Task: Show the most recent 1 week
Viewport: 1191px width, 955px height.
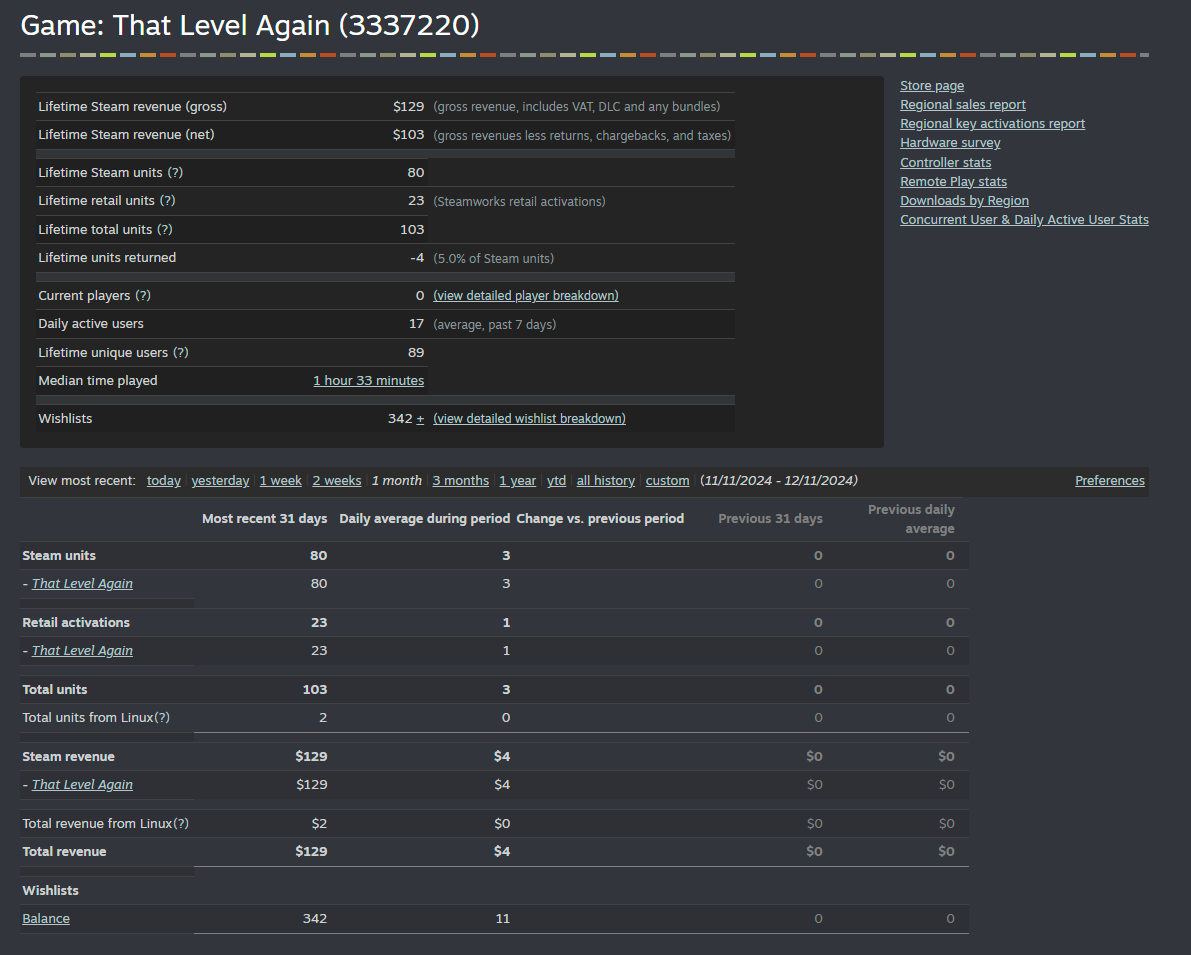Action: tap(280, 481)
